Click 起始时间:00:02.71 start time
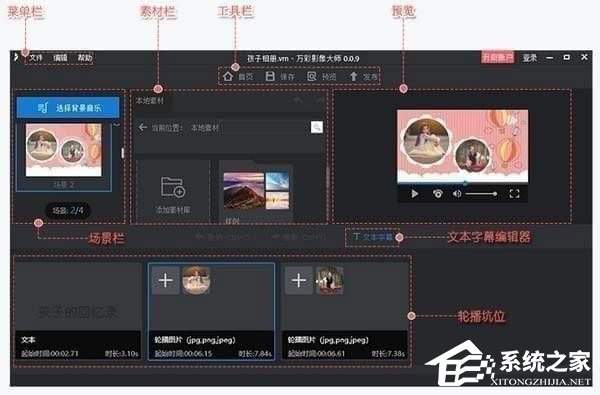Screen dimensions: 600x395 [x=49, y=353]
